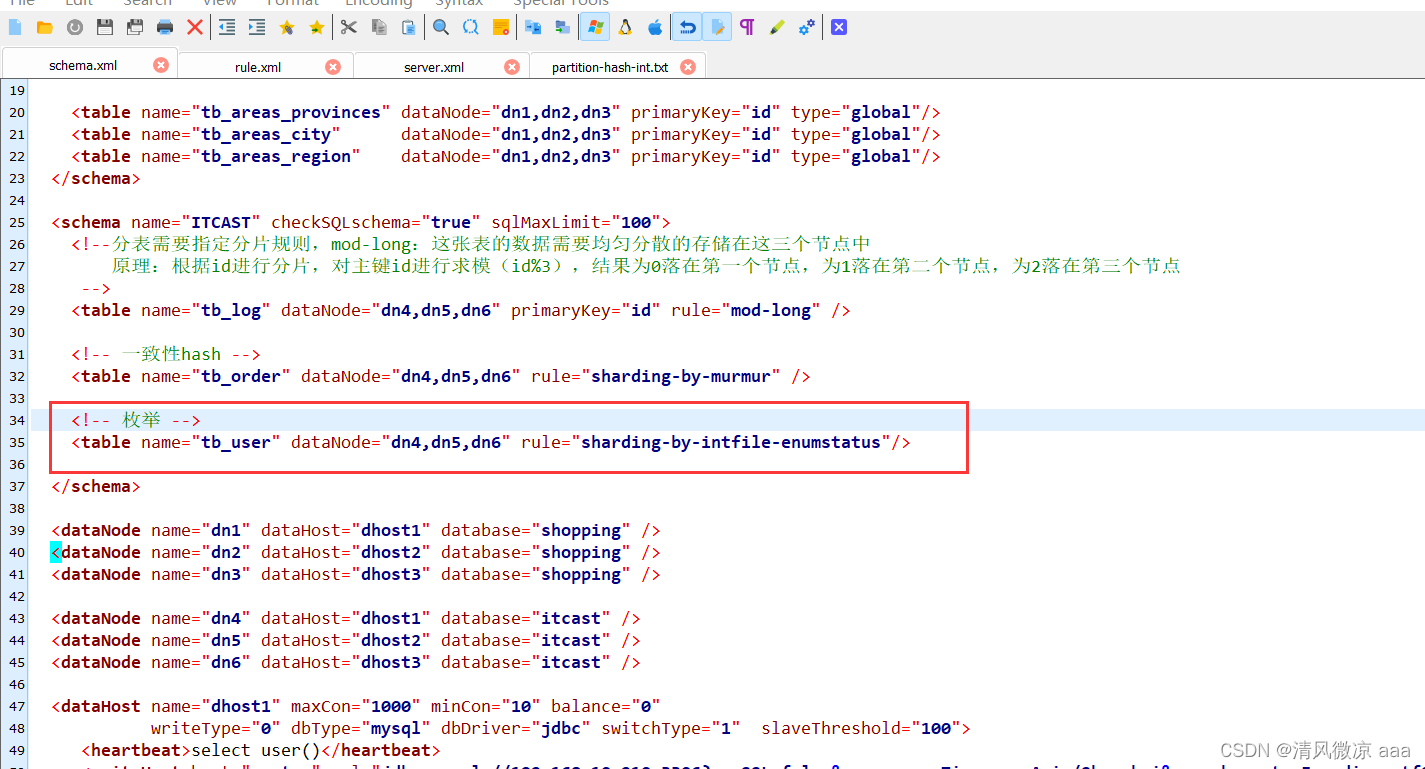Click "dn1" in the dataNode on line 39
This screenshot has height=769, width=1425.
[226, 530]
